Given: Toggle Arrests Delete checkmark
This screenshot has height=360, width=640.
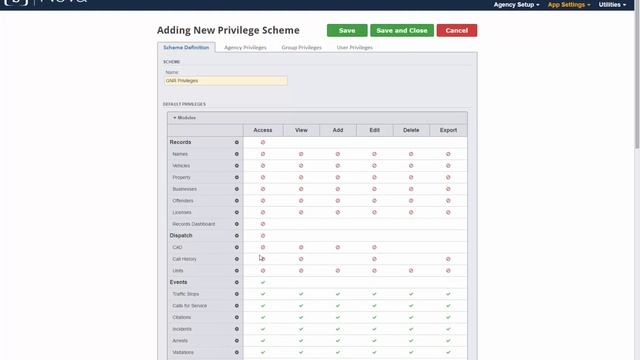Looking at the screenshot, I should (x=411, y=341).
